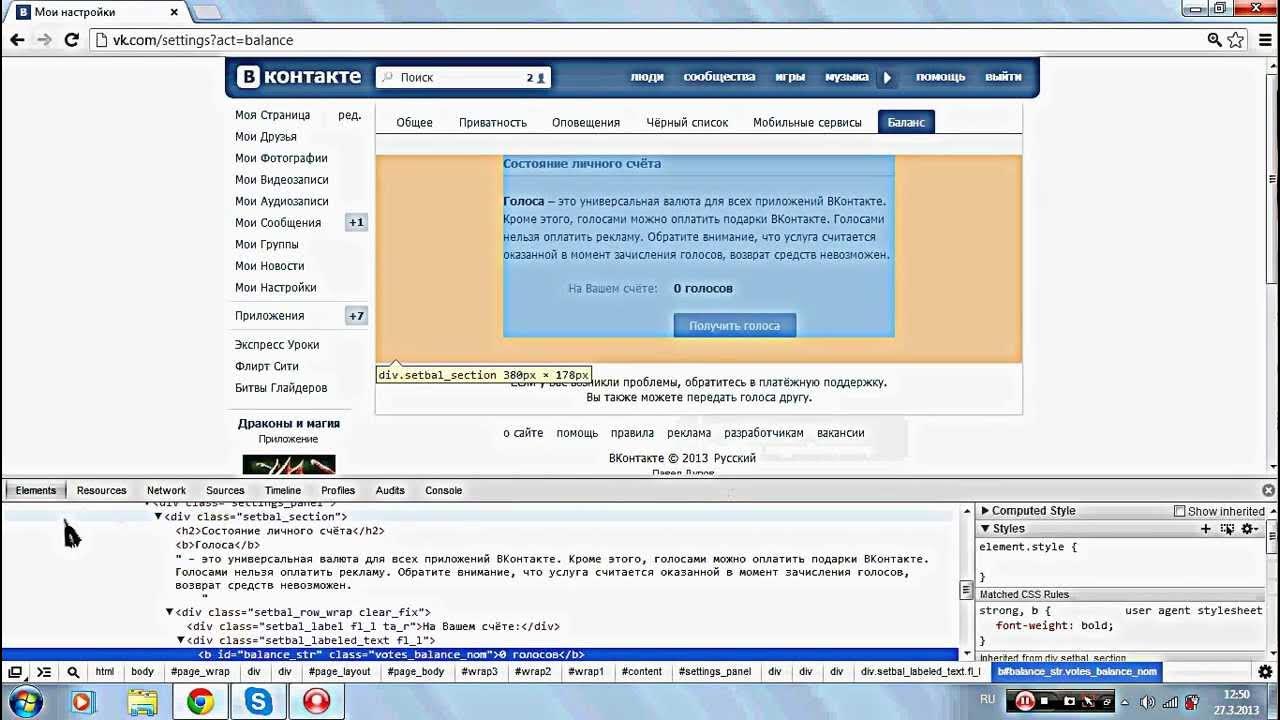Open the Windows Start button

click(x=27, y=702)
